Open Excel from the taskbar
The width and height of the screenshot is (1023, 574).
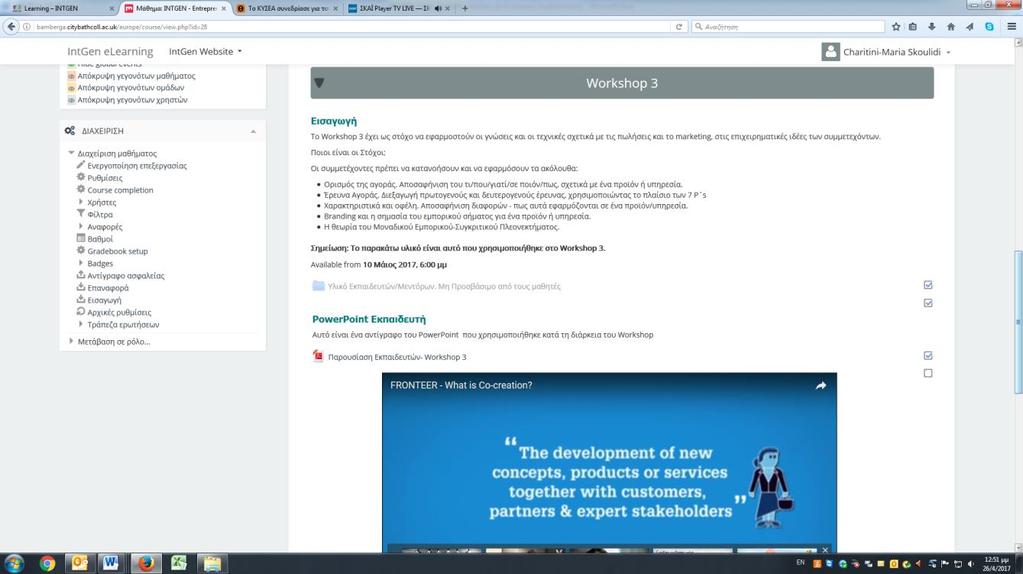[179, 563]
